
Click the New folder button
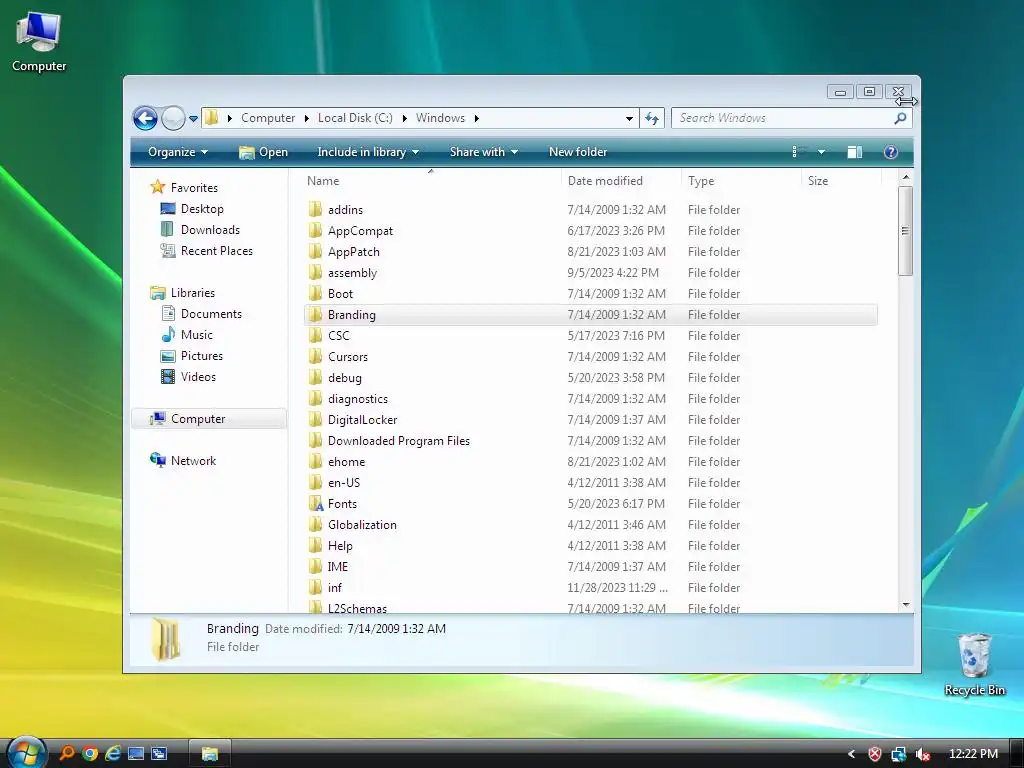(578, 152)
